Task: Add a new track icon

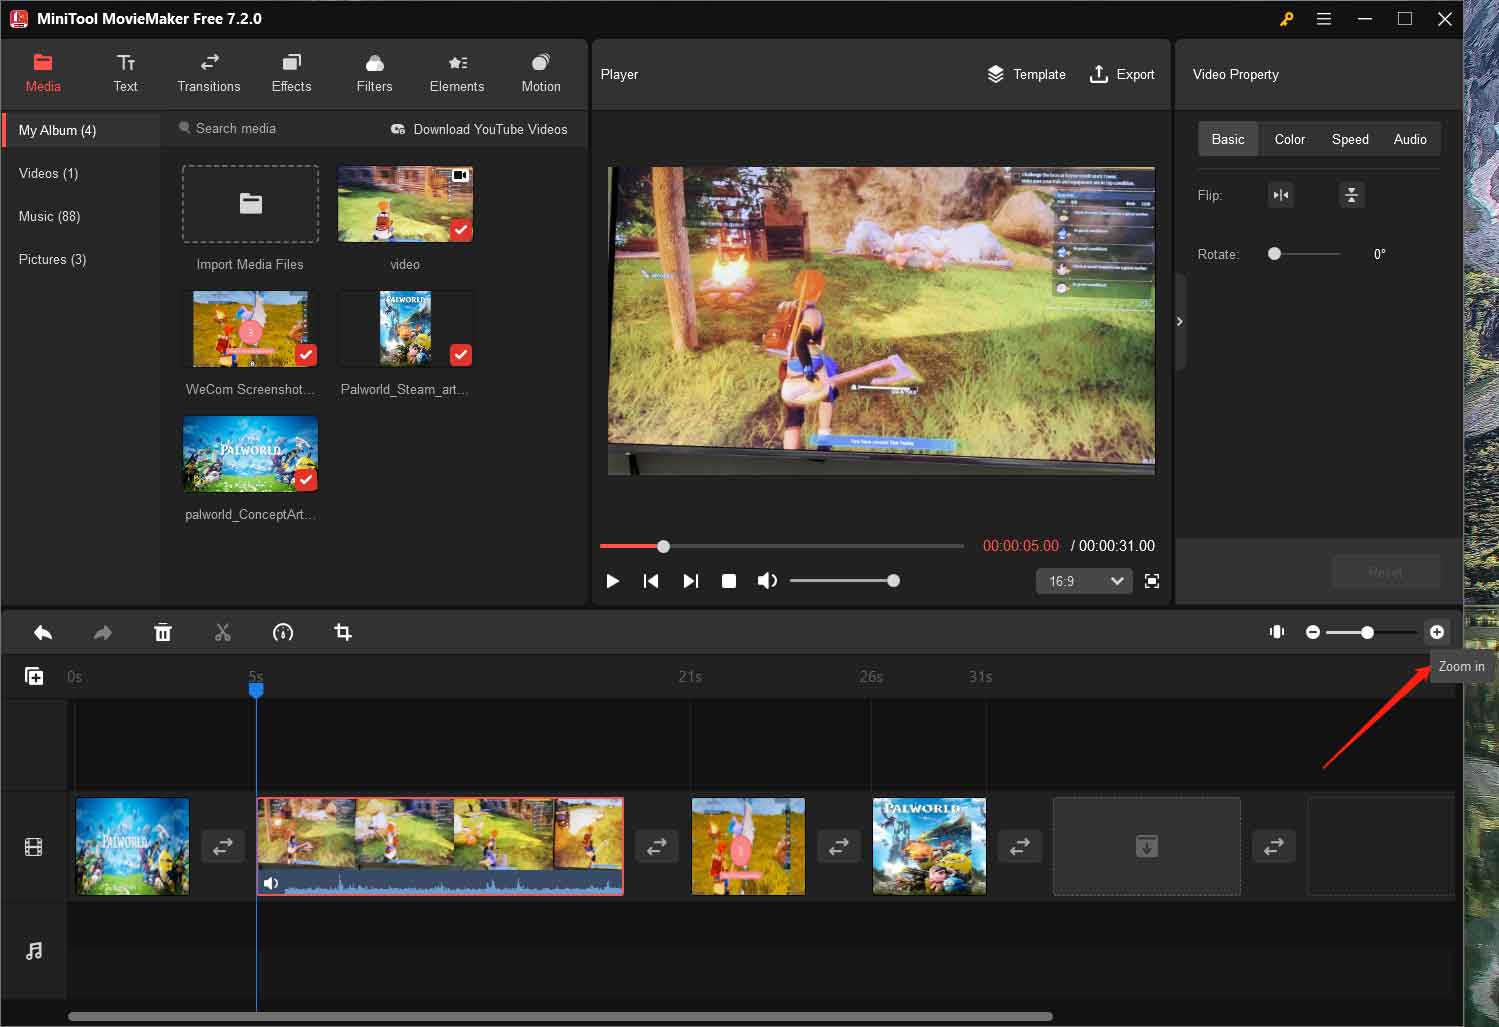Action: (x=34, y=677)
